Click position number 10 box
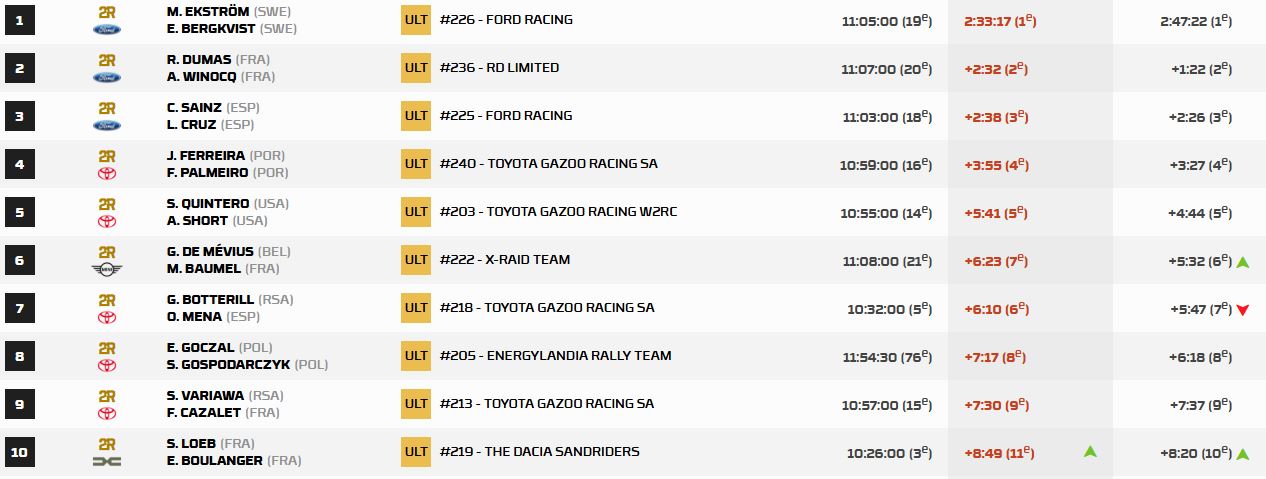This screenshot has height=479, width=1266. [x=20, y=452]
